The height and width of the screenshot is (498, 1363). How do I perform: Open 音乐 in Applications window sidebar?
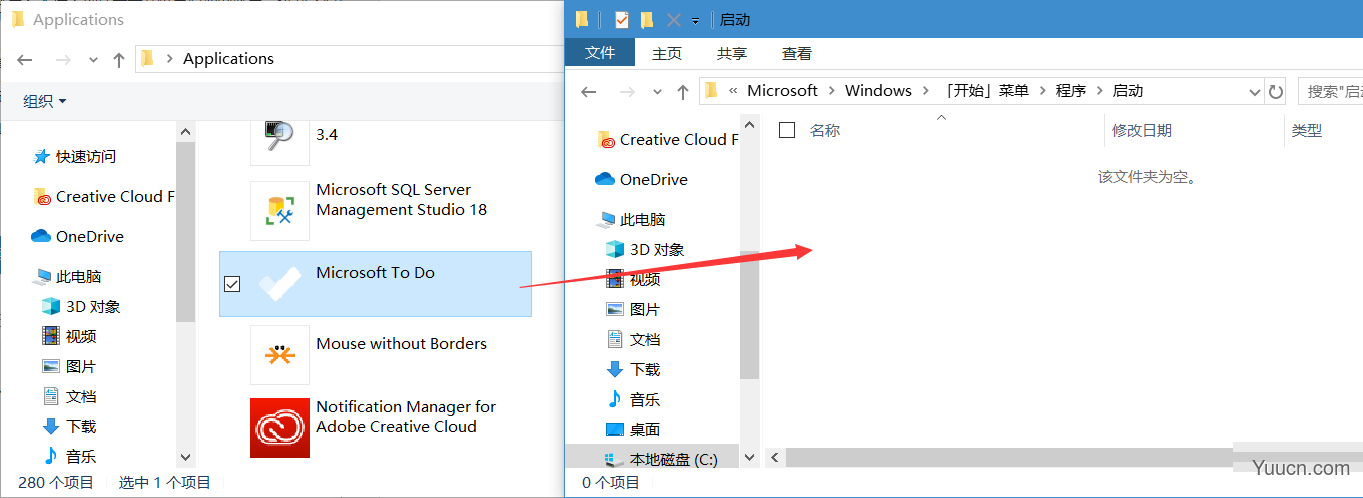(x=69, y=457)
